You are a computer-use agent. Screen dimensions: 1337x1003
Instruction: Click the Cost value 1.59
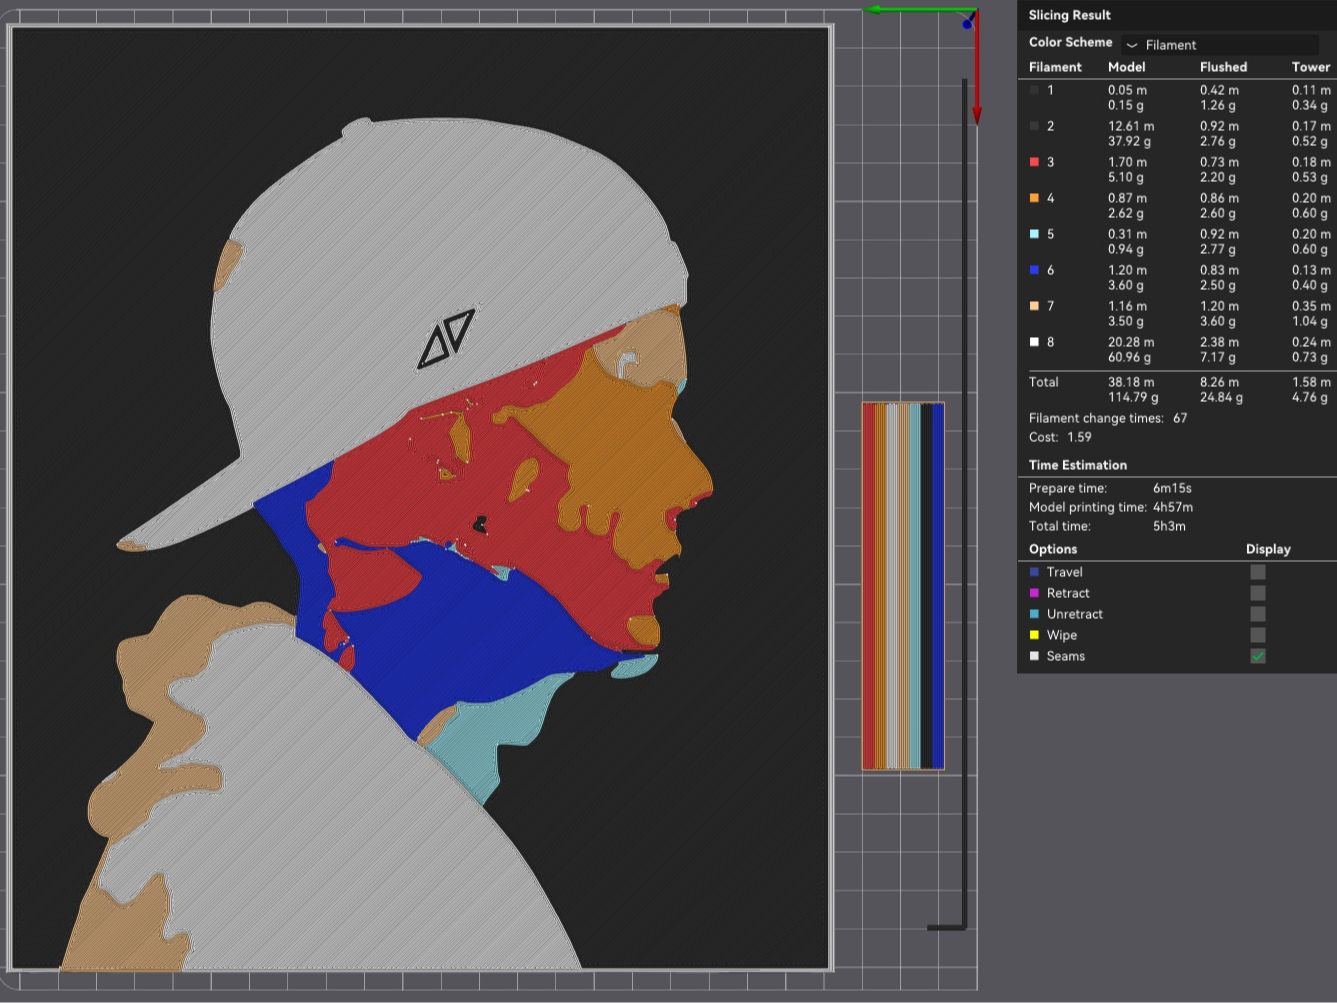tap(1079, 437)
